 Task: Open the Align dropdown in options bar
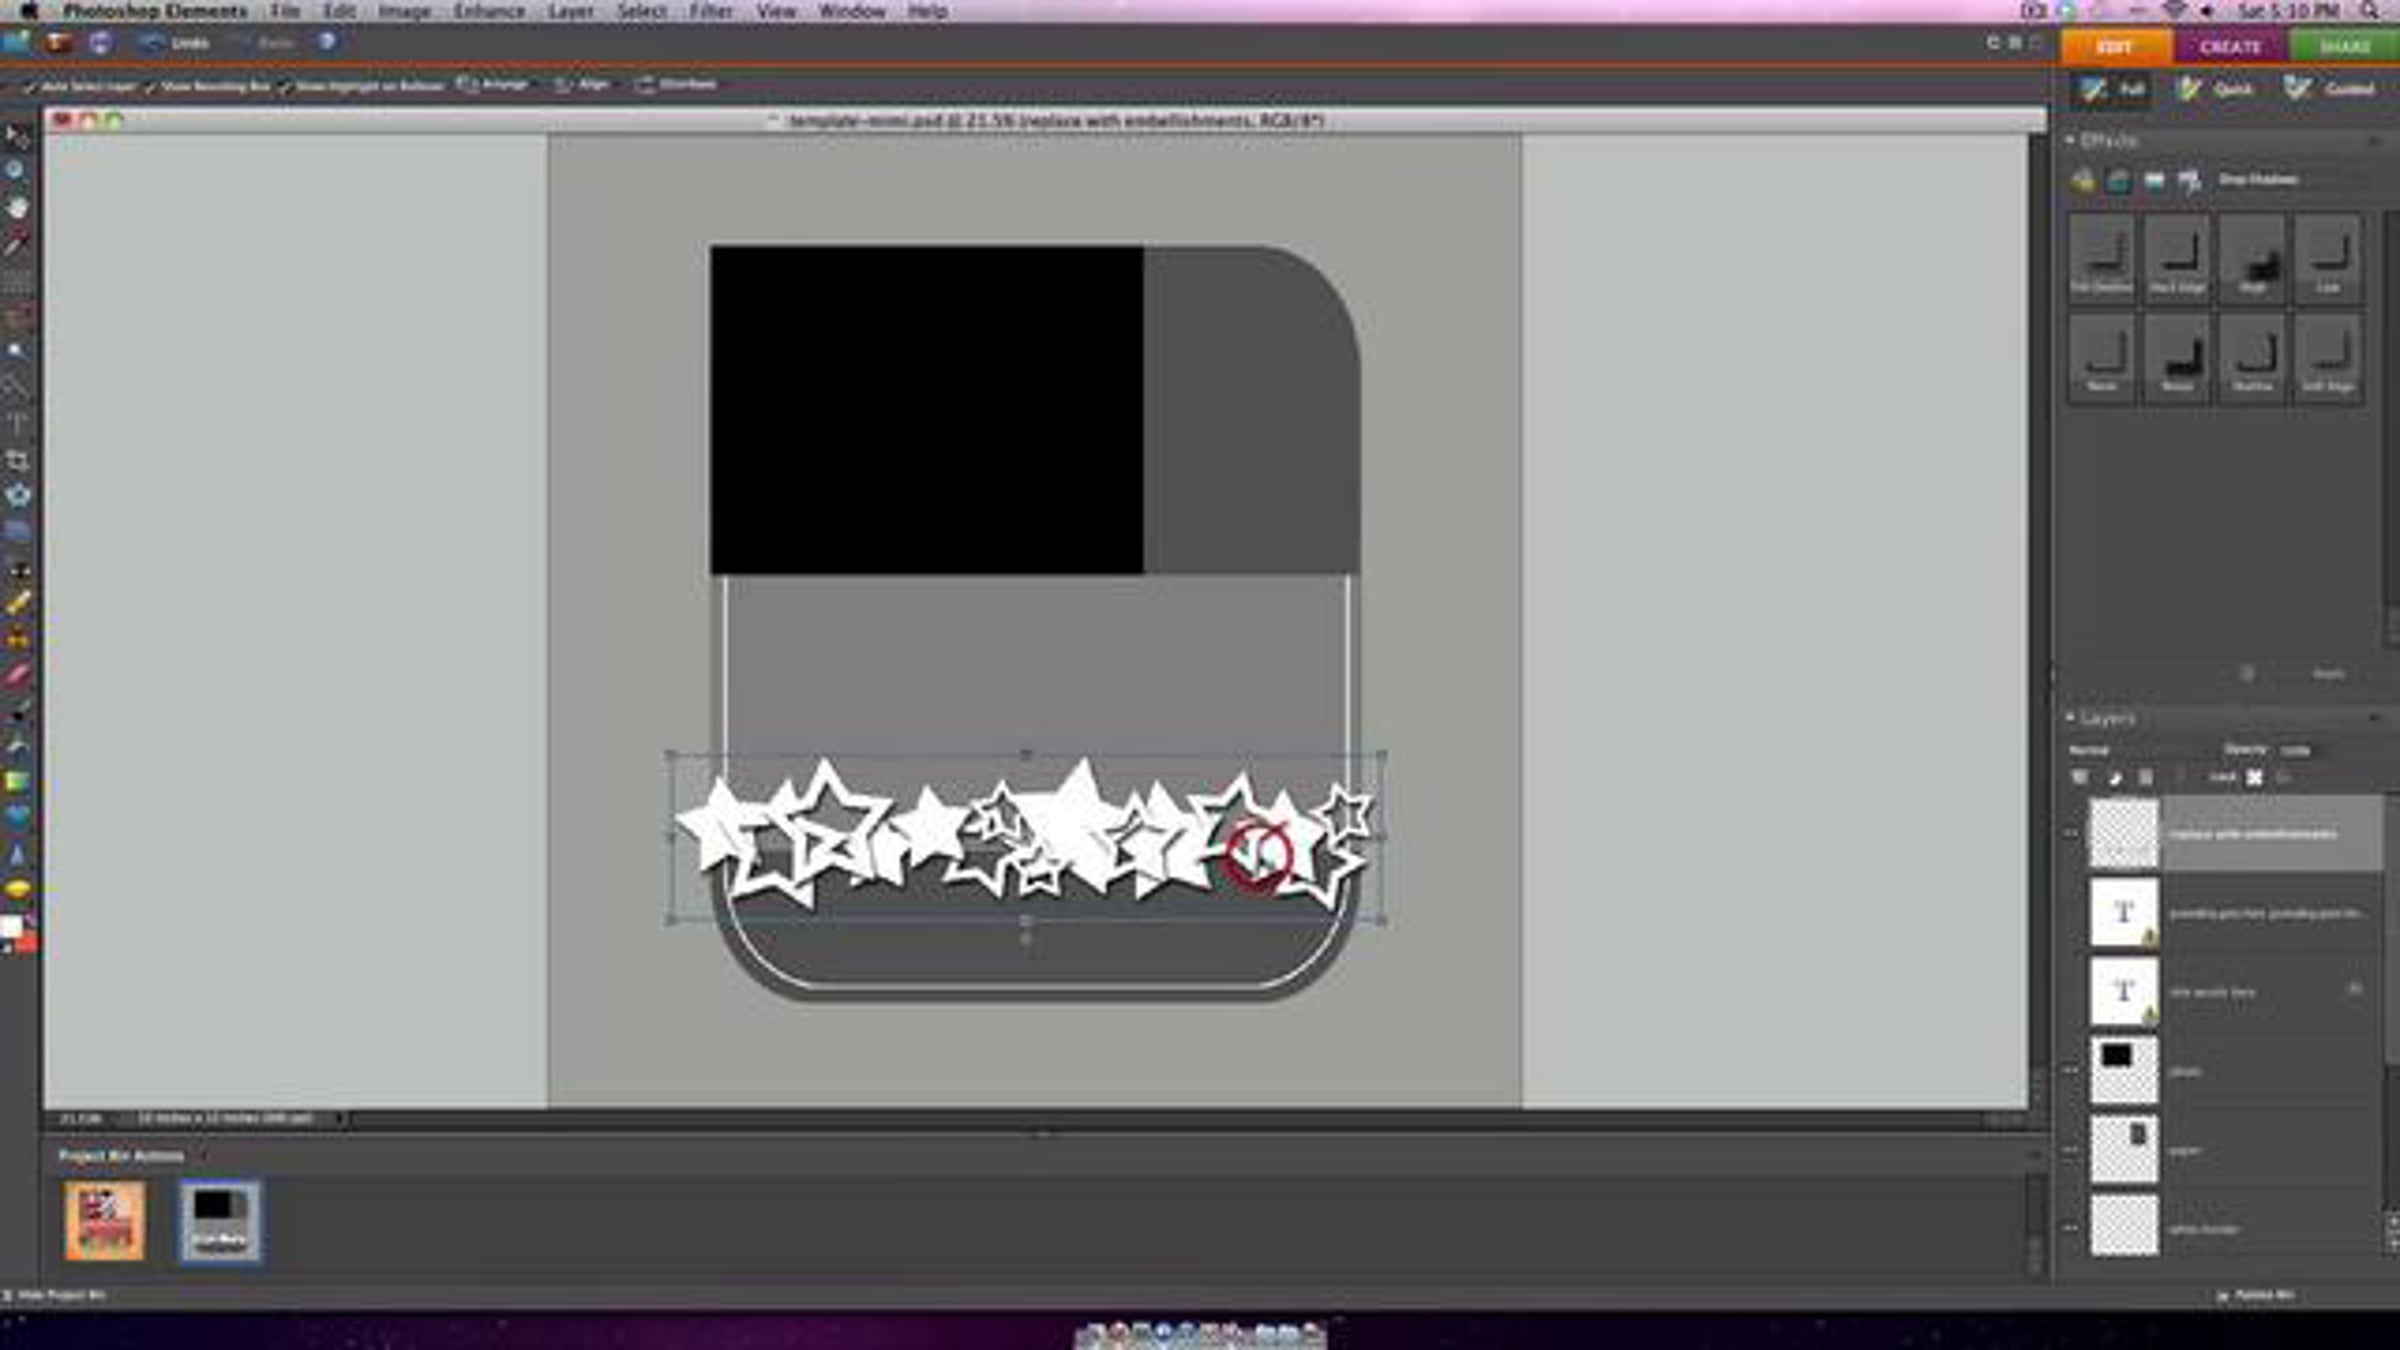click(581, 85)
